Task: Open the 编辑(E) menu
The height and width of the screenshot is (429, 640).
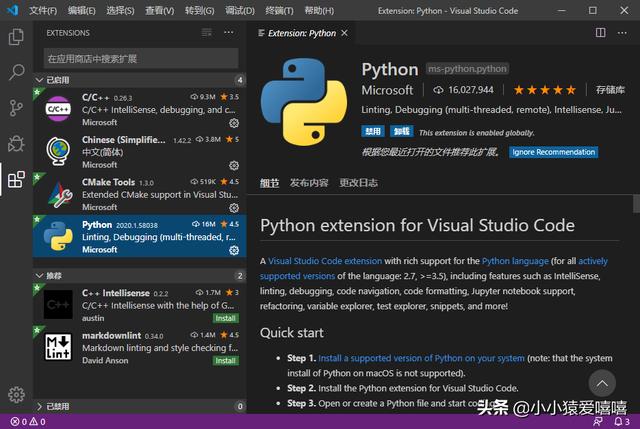Action: click(82, 11)
